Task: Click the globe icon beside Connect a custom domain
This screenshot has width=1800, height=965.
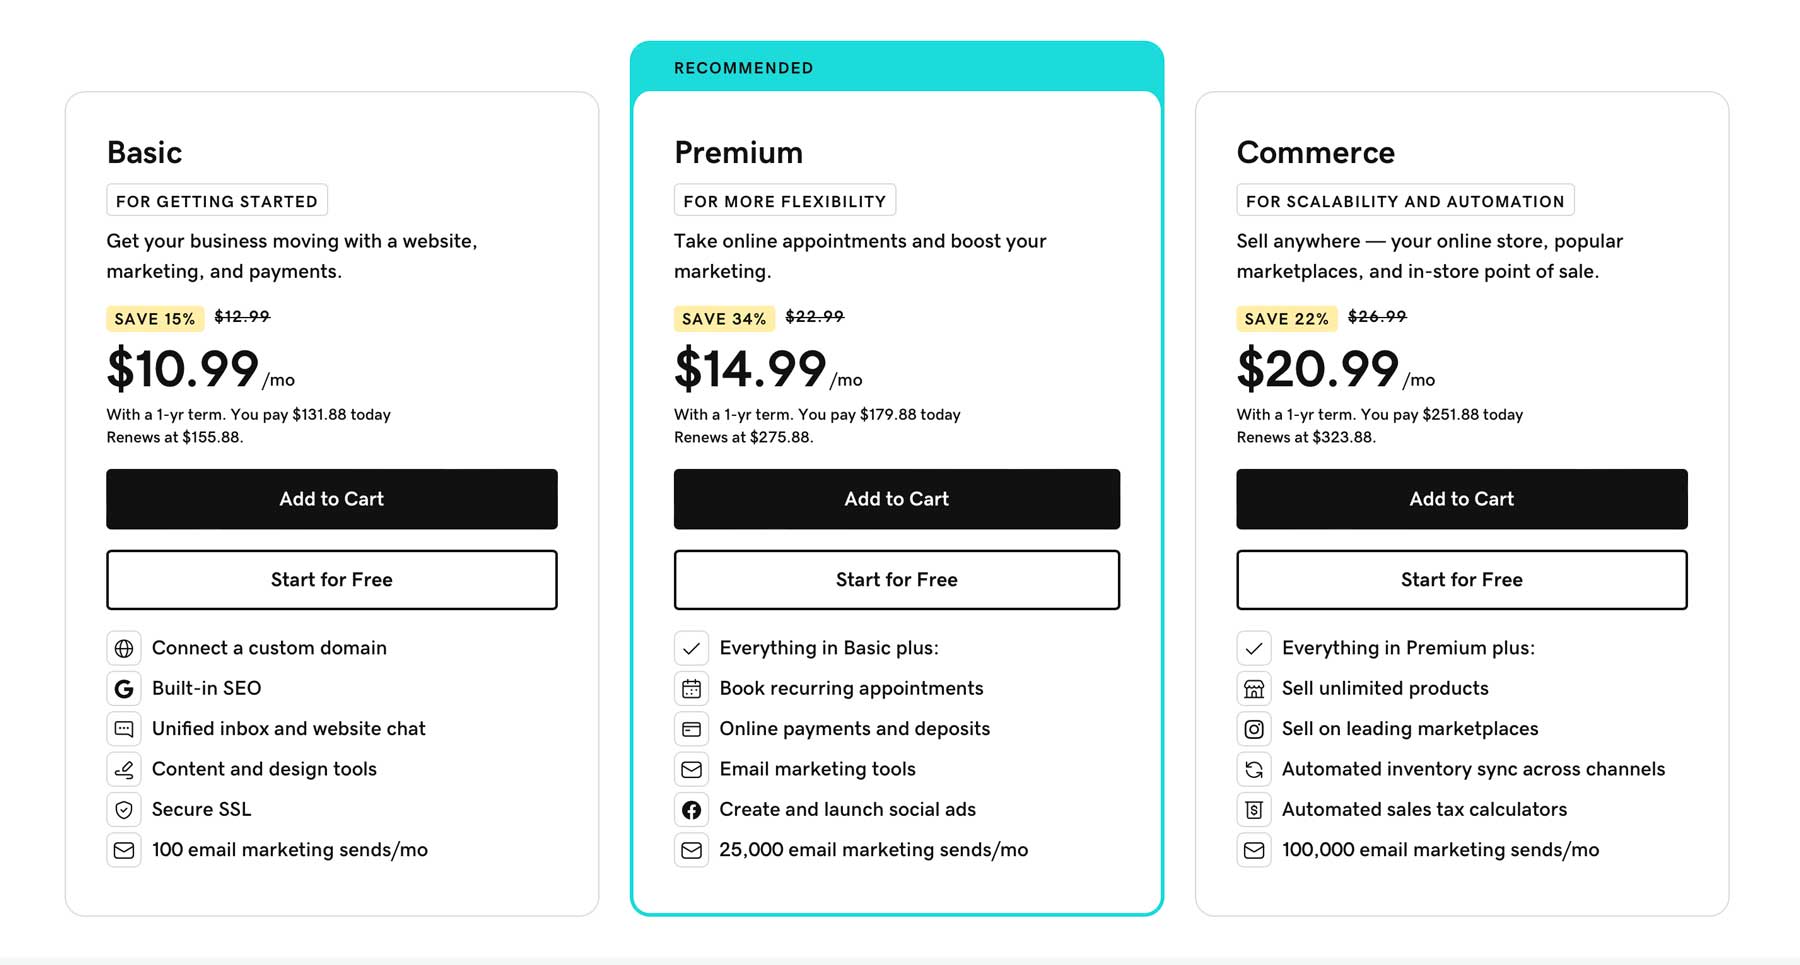Action: tap(124, 648)
